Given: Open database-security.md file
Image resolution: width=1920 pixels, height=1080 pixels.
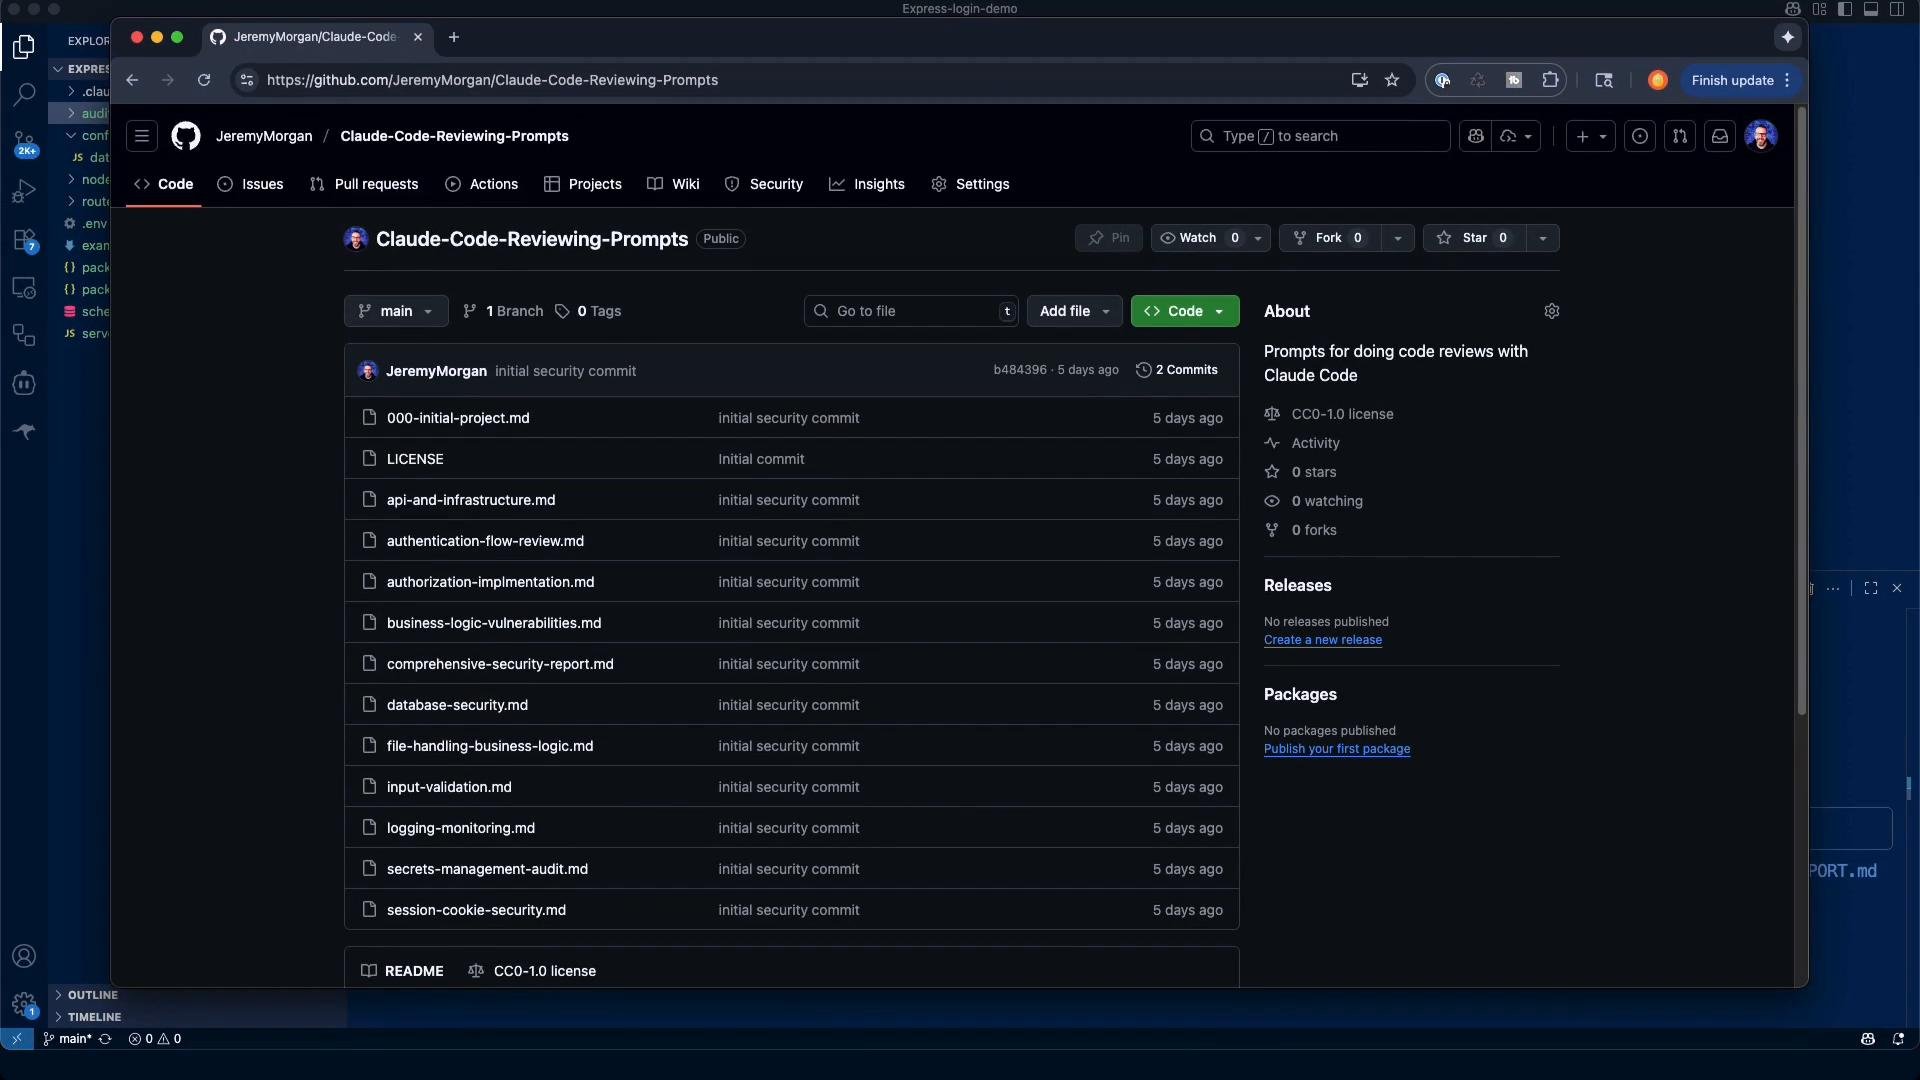Looking at the screenshot, I should coord(457,705).
